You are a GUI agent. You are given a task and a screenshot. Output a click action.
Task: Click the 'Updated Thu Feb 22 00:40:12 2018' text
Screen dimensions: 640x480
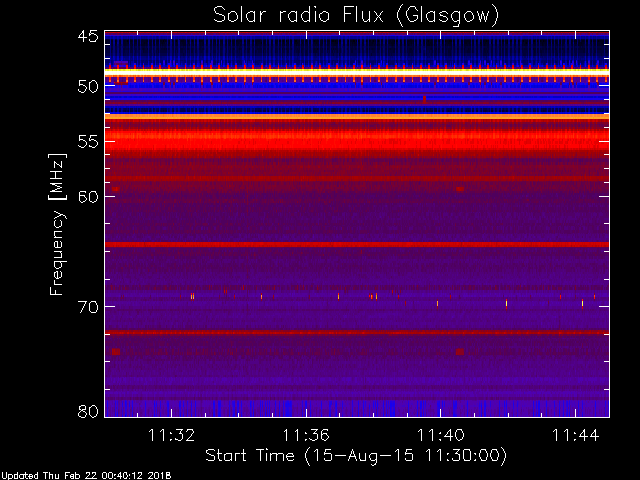[86, 476]
